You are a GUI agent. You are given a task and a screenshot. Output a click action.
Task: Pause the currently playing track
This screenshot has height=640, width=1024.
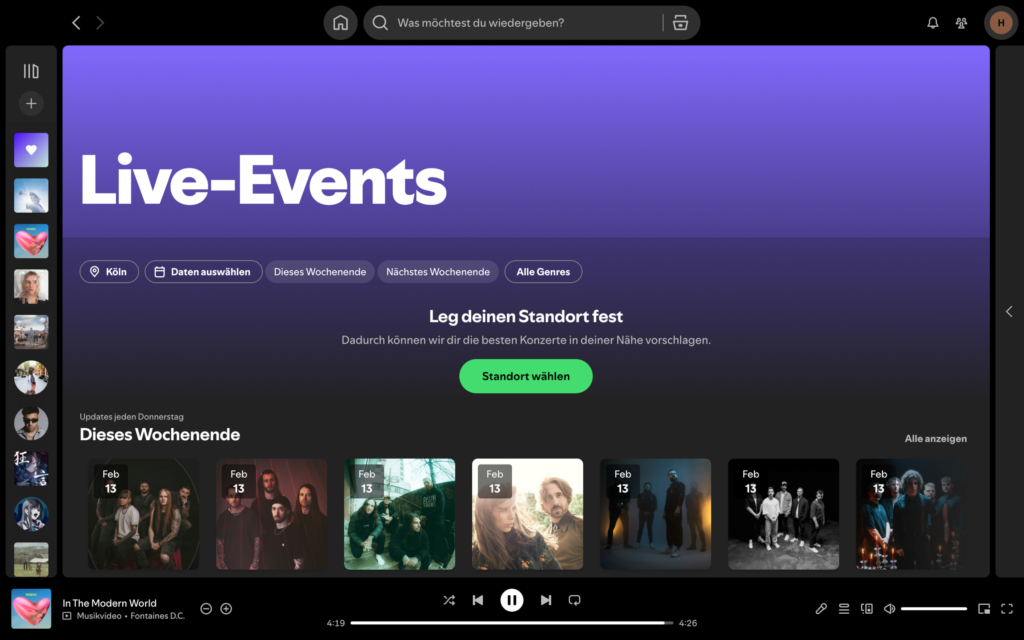click(512, 600)
